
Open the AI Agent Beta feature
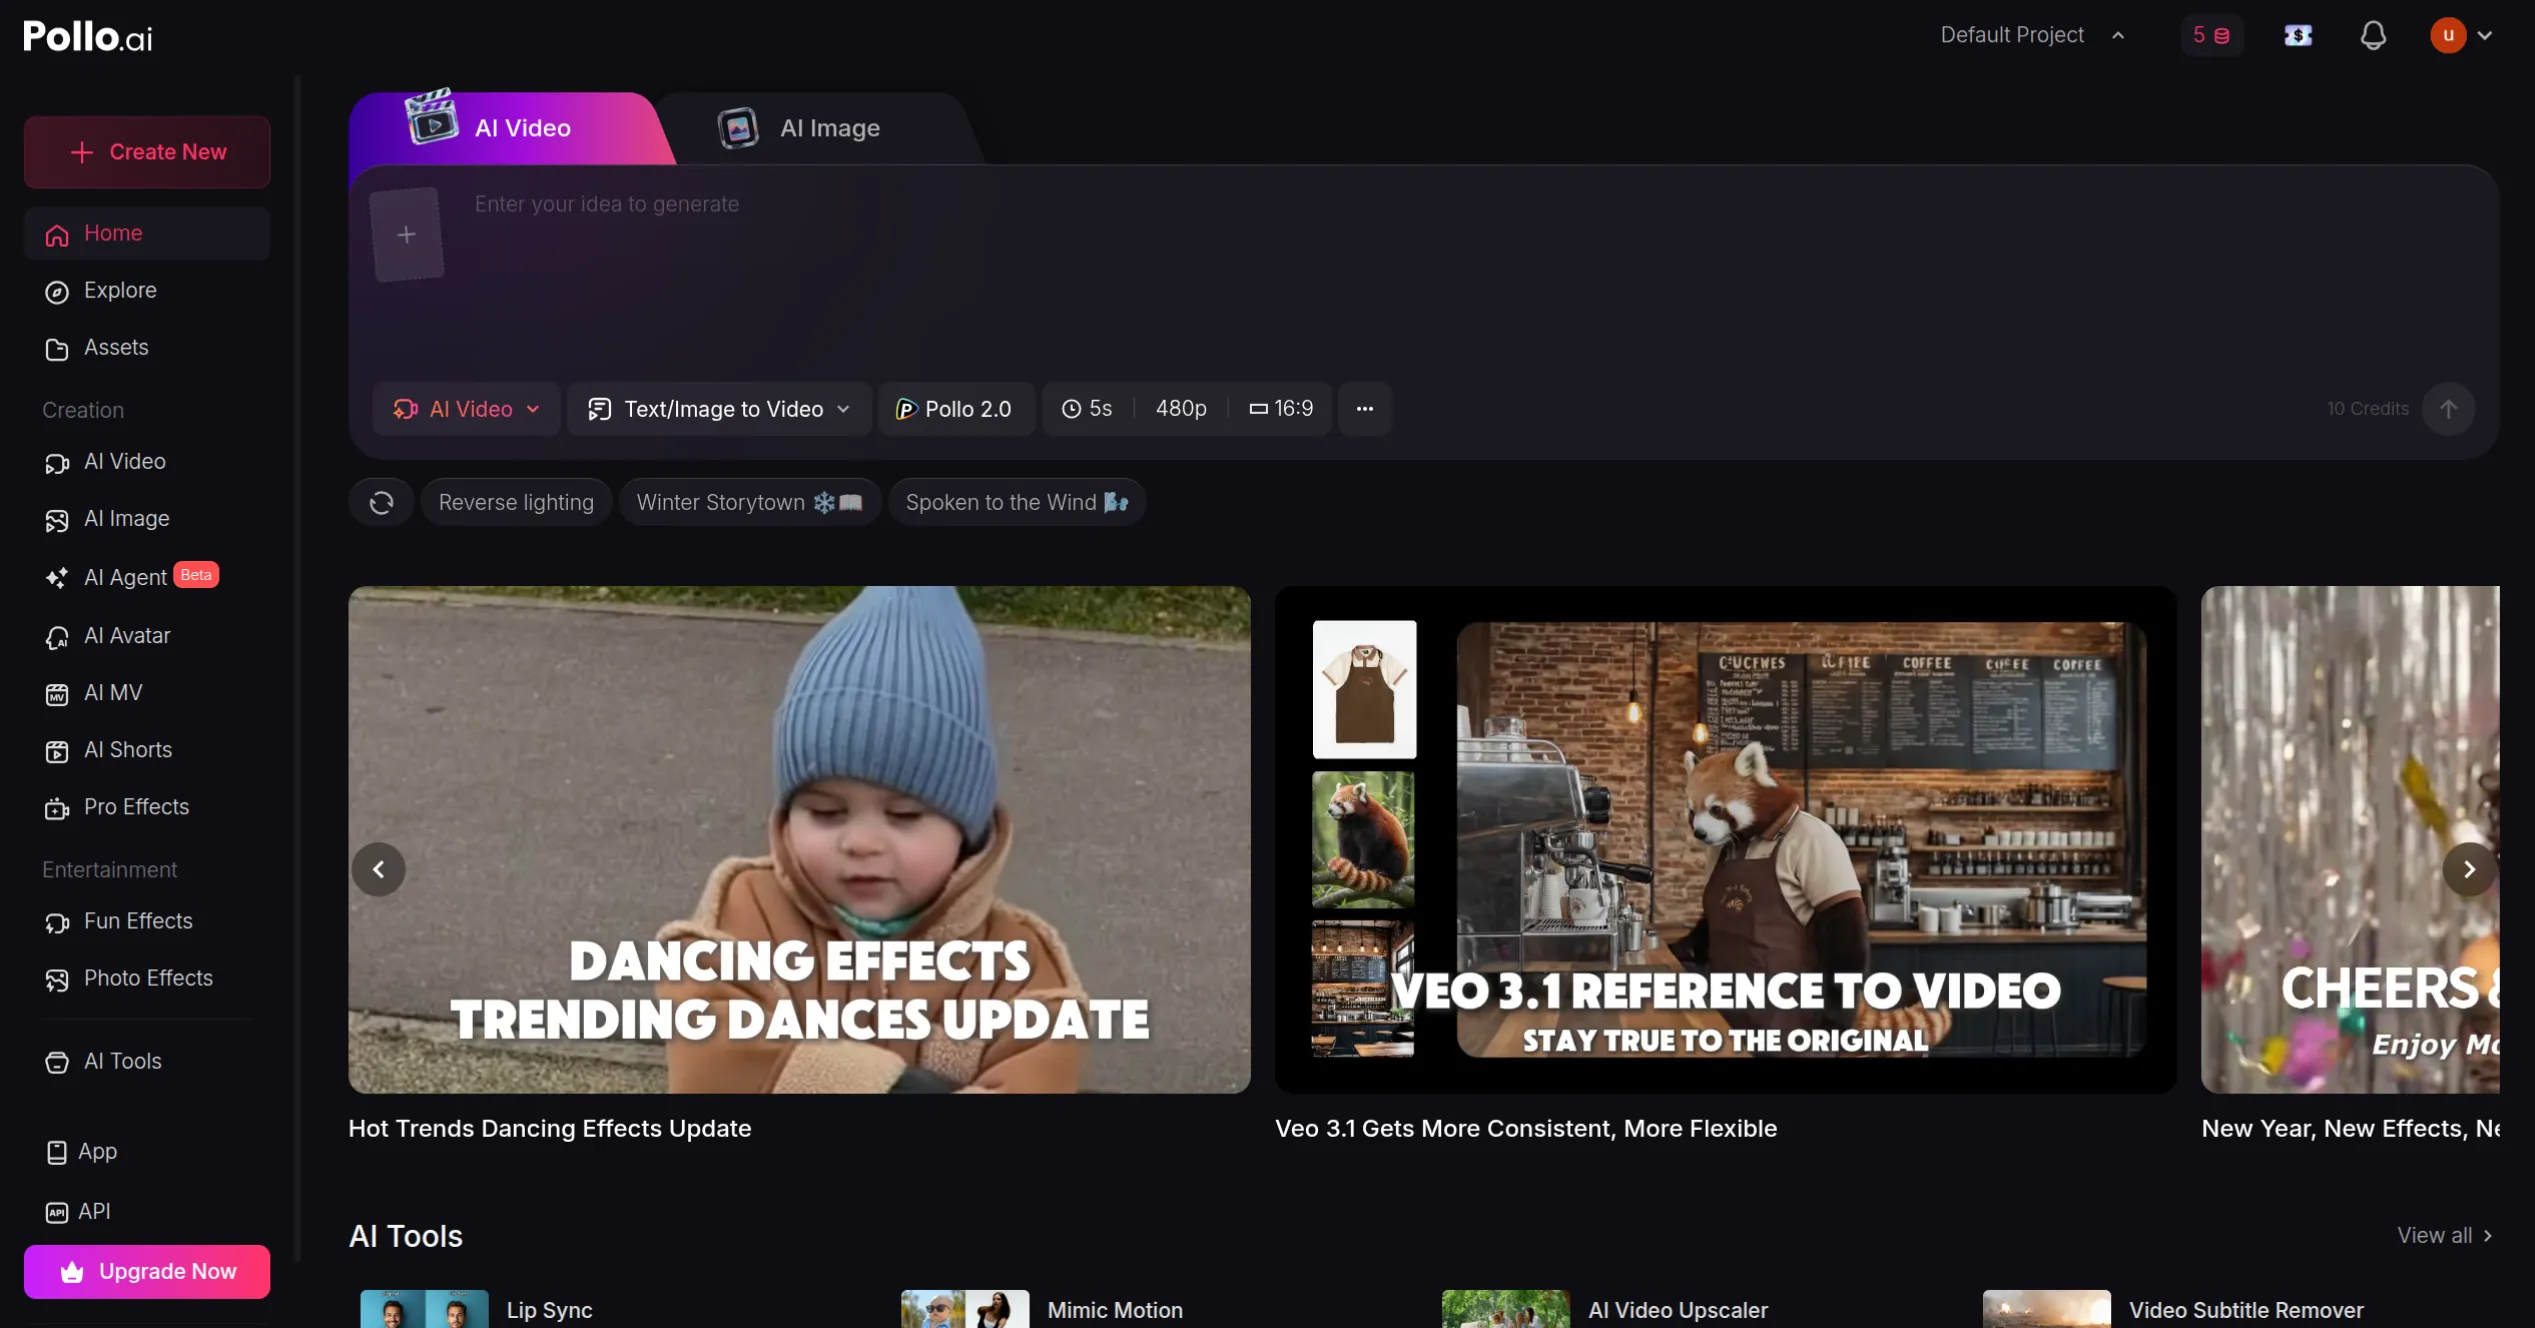pyautogui.click(x=125, y=576)
